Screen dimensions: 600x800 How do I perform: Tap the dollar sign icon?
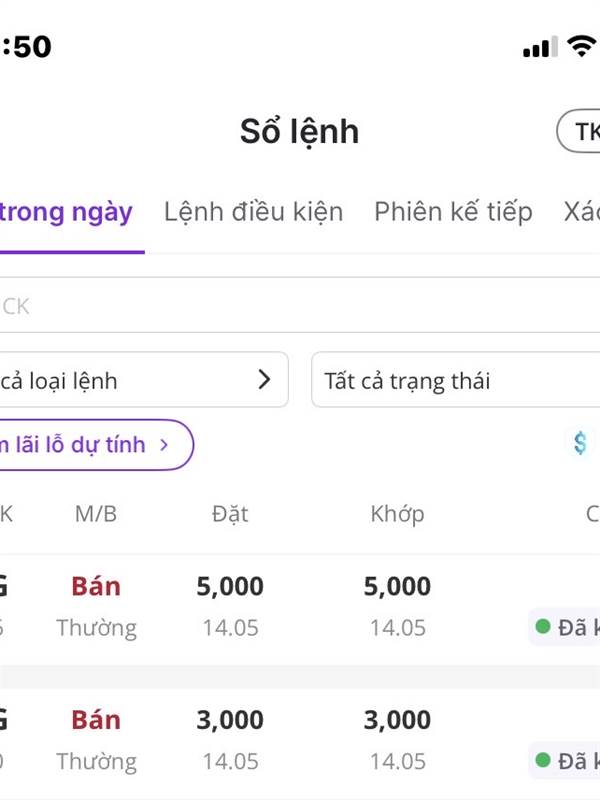pyautogui.click(x=580, y=443)
